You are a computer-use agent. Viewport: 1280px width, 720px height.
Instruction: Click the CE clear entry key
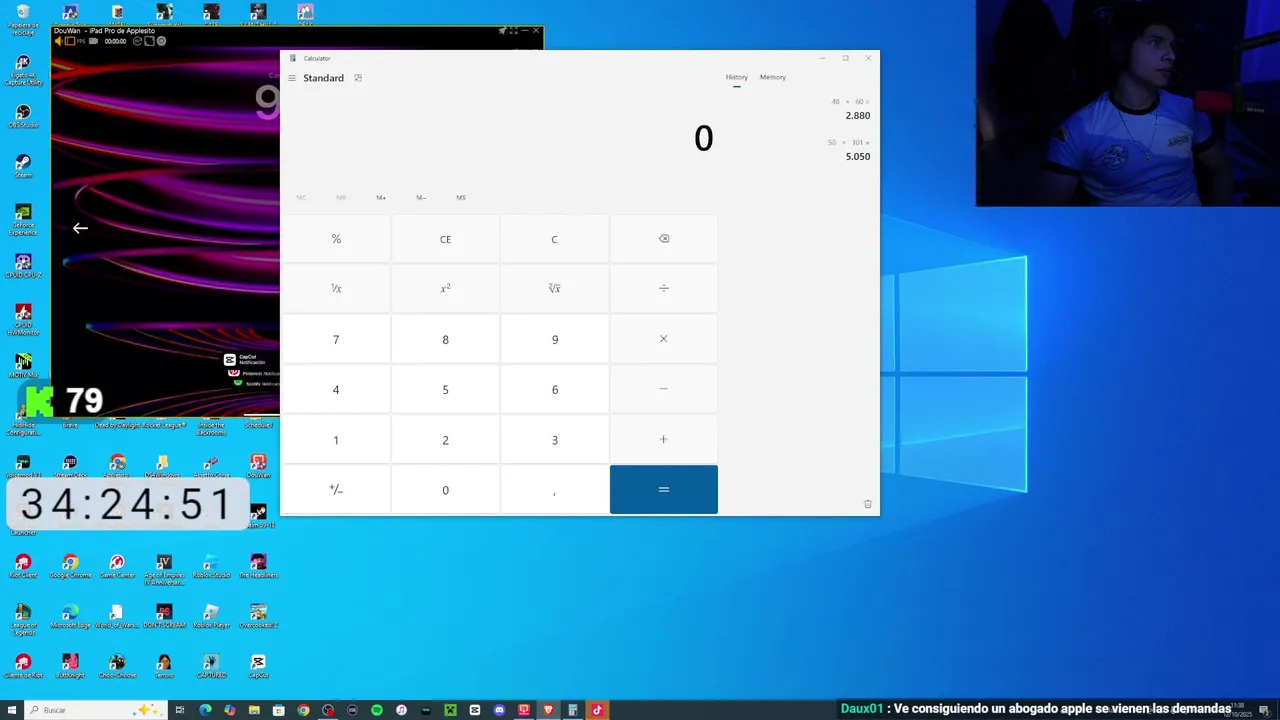pos(445,239)
